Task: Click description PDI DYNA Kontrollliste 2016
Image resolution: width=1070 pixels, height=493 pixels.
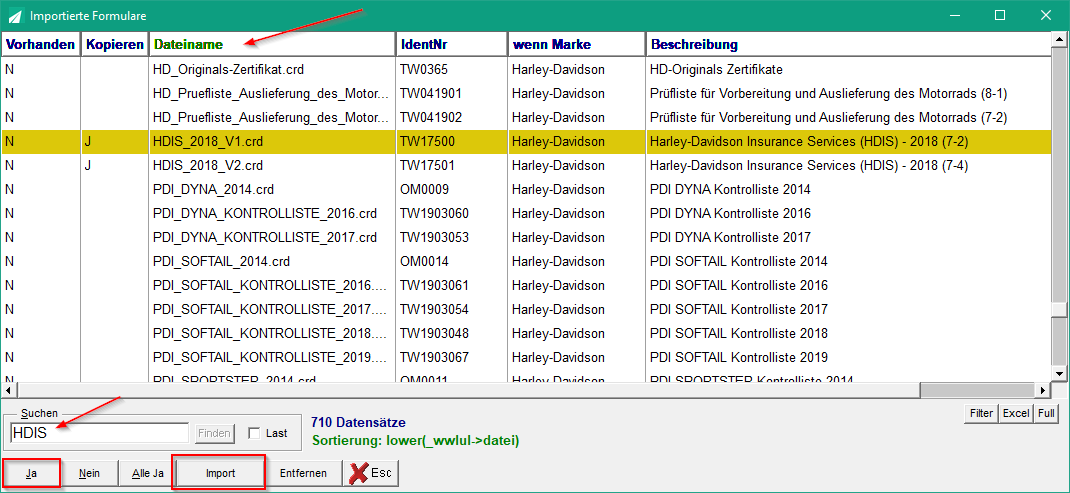Action: pos(730,213)
